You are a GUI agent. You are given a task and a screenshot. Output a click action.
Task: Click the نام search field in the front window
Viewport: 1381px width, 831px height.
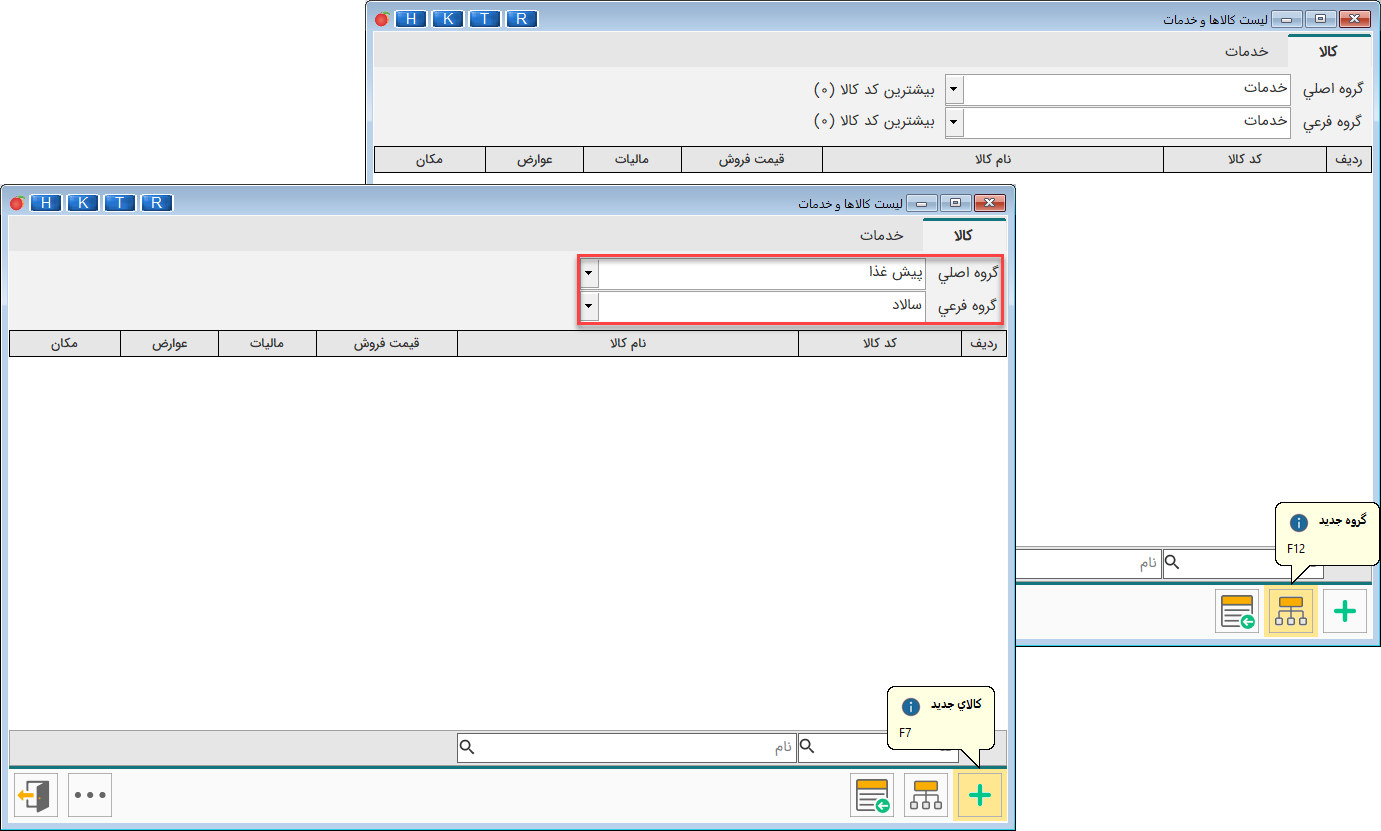click(x=627, y=747)
